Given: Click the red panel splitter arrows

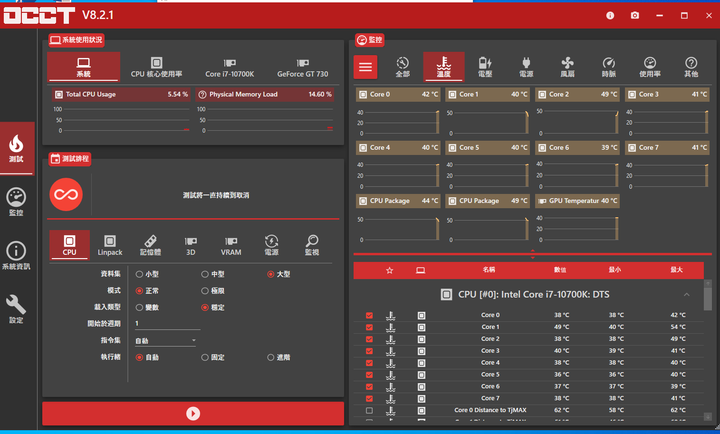Looking at the screenshot, I should tap(533, 254).
